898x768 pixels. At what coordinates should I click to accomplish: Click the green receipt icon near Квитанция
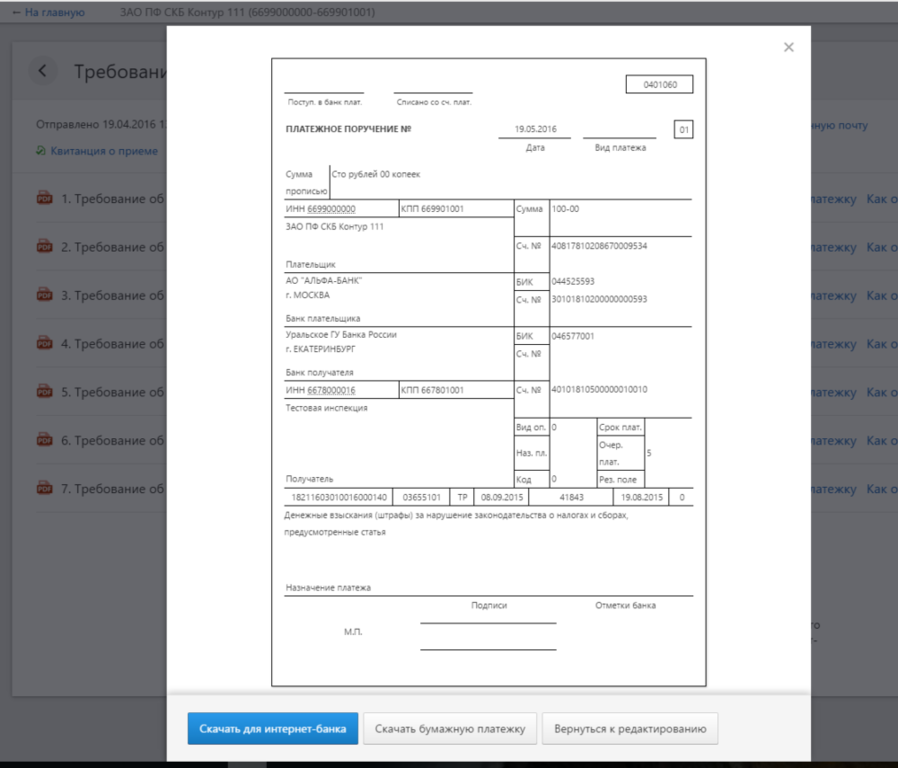click(41, 151)
